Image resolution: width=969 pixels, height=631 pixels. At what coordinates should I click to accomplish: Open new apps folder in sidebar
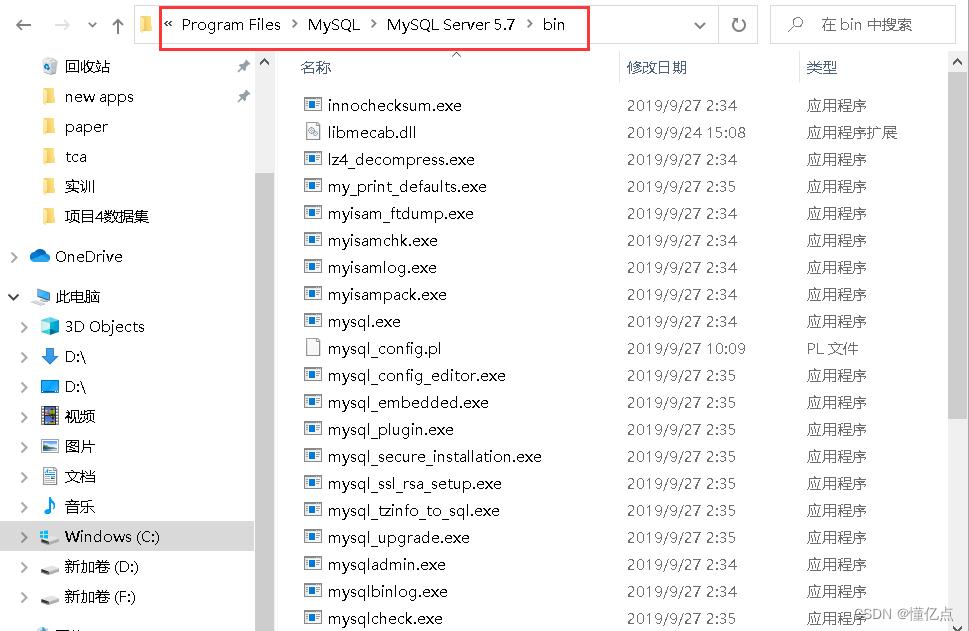pyautogui.click(x=99, y=97)
